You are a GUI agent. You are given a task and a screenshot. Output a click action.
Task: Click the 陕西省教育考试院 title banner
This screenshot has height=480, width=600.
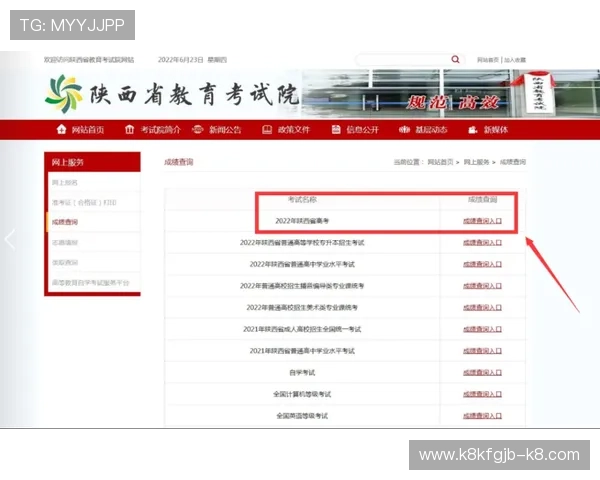point(194,95)
